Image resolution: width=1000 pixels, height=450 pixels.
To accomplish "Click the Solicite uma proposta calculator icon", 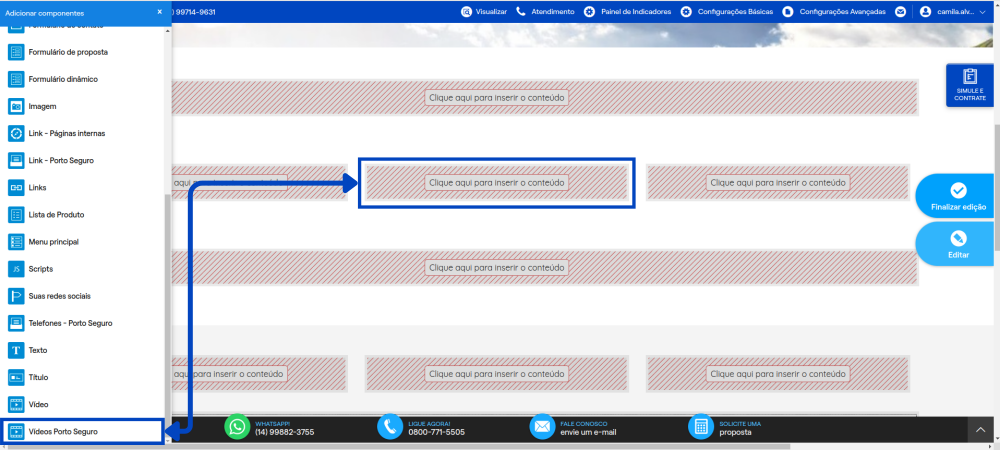I will pos(701,427).
